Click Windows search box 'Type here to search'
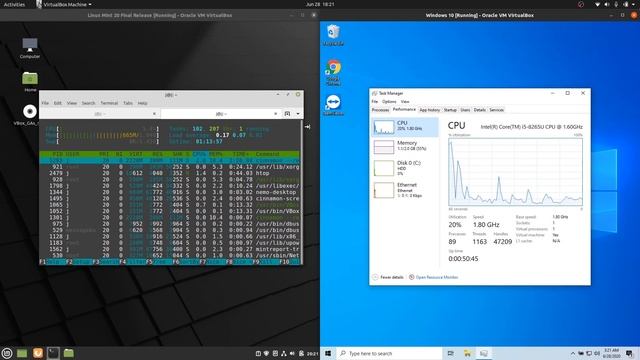The image size is (640, 360). pyautogui.click(x=389, y=353)
